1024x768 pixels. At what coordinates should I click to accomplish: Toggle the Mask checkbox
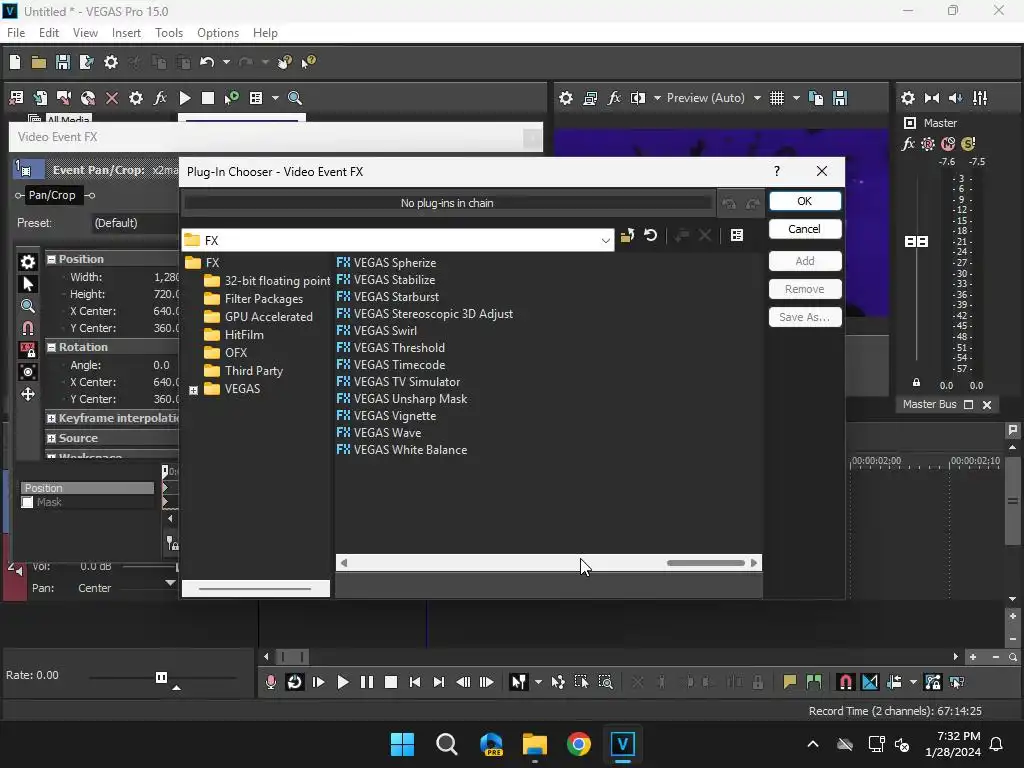[x=27, y=502]
